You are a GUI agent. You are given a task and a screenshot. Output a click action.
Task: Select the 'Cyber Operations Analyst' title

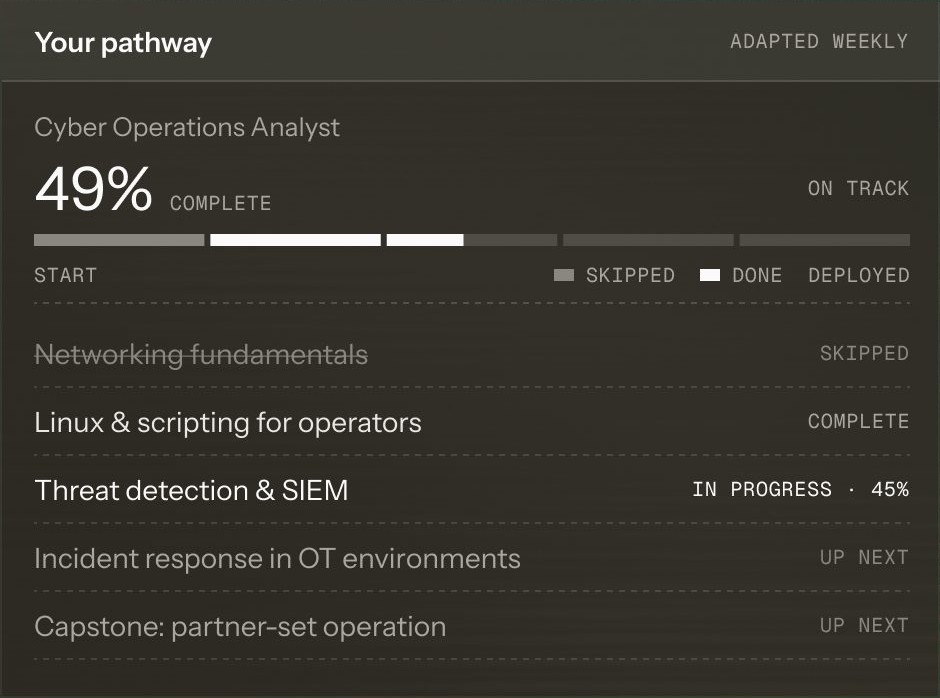187,127
